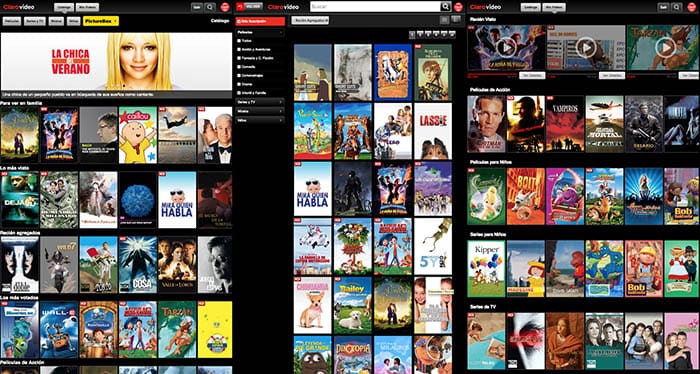
Task: Click red Claro circle logo in middle panel
Action: (458, 7)
